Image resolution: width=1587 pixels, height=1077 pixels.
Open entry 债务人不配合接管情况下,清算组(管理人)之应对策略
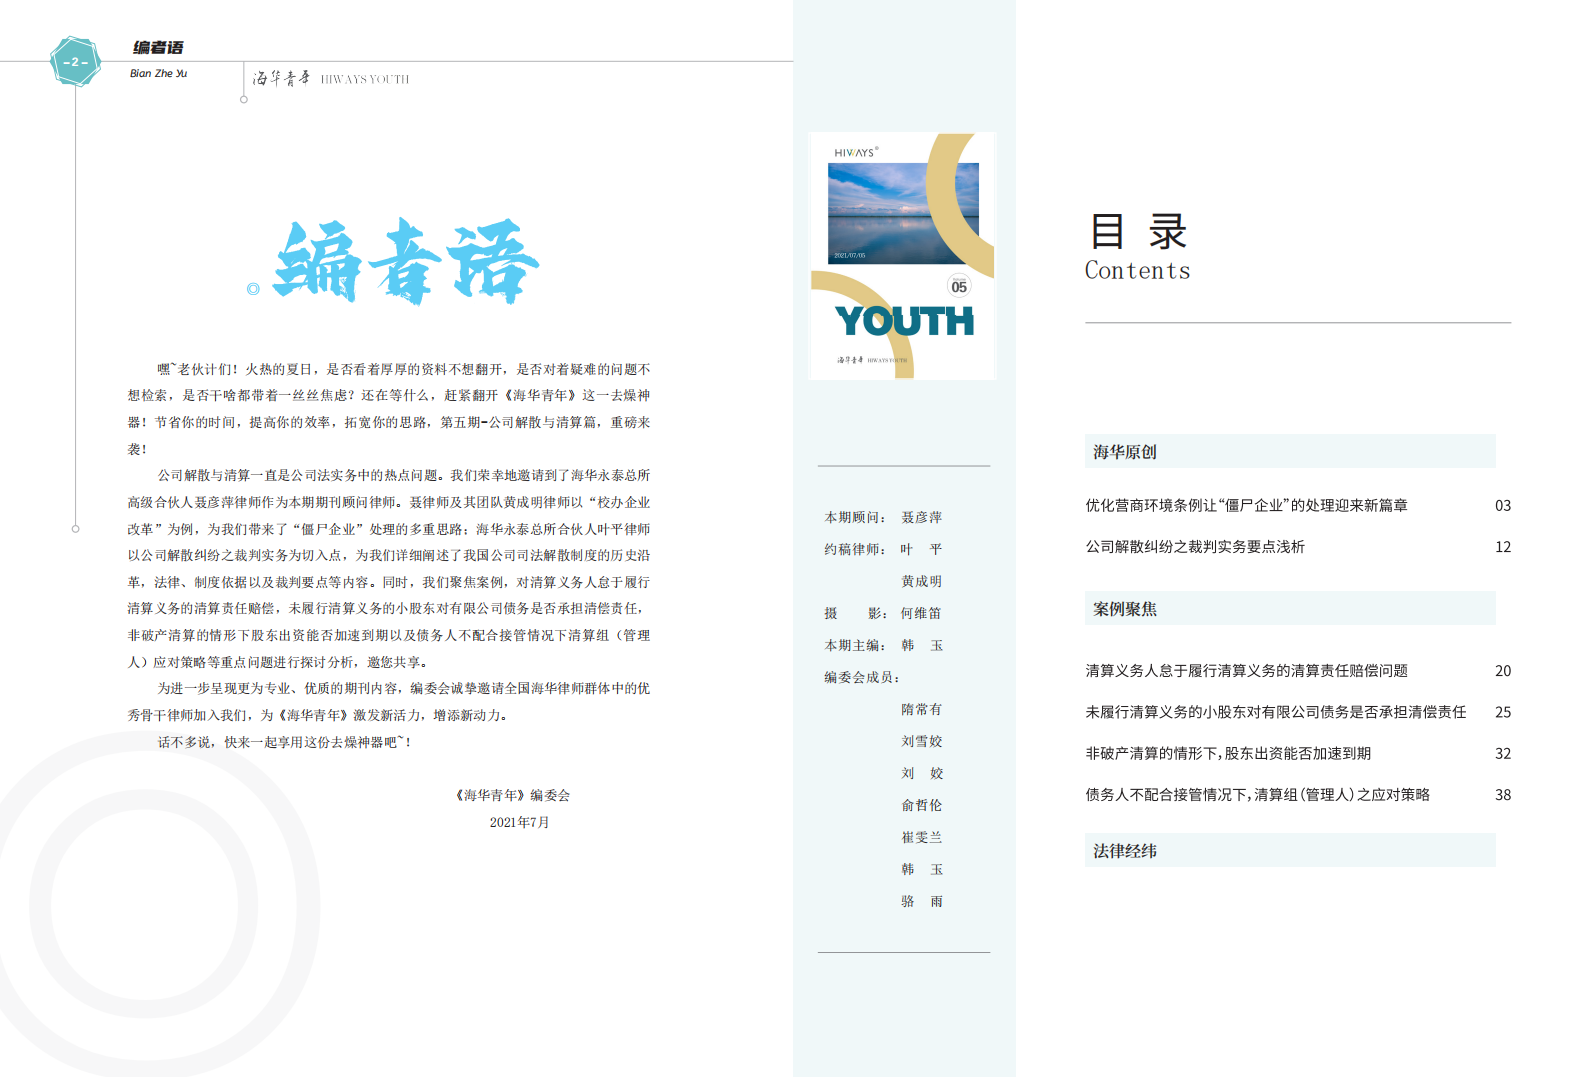coord(1258,795)
